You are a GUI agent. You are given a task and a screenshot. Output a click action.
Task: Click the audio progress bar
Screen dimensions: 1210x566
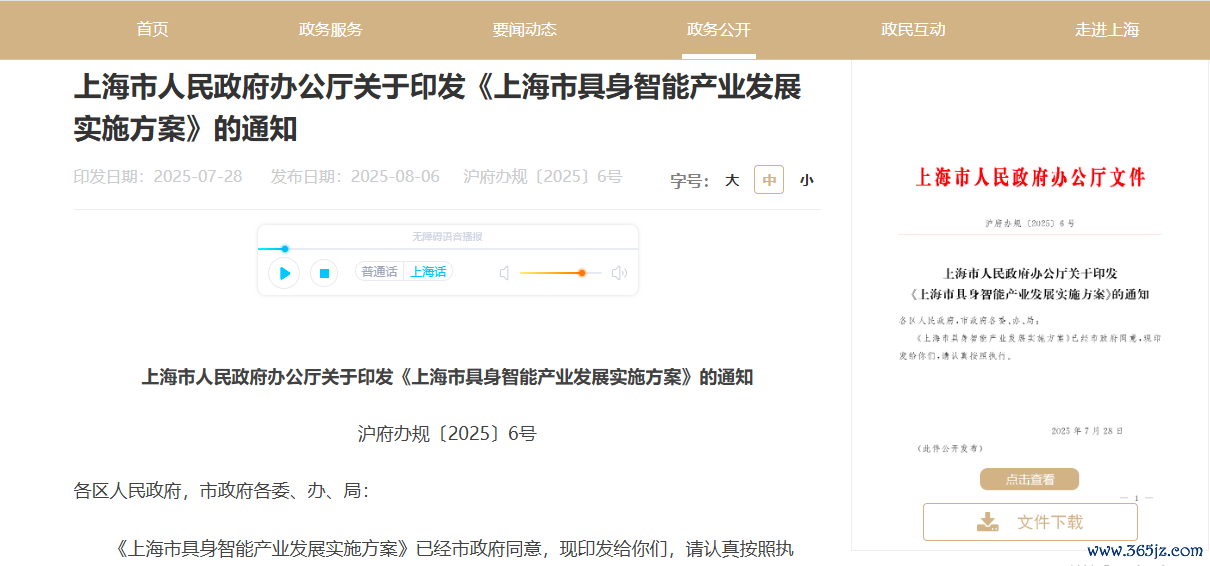coord(448,249)
